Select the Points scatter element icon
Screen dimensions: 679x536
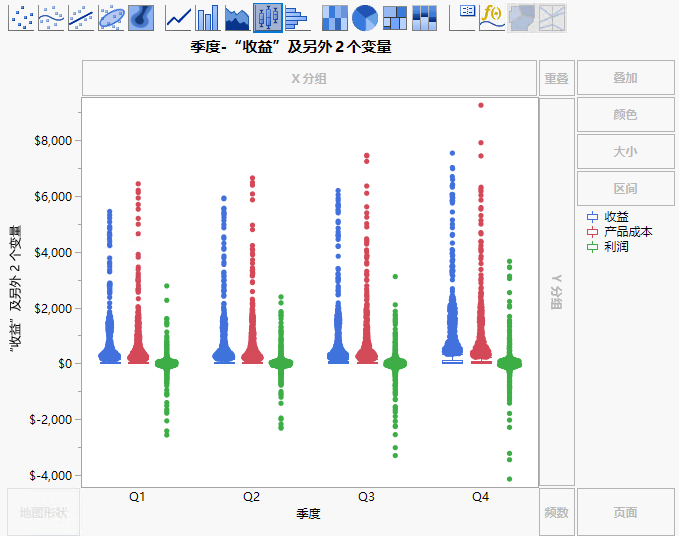(x=21, y=16)
